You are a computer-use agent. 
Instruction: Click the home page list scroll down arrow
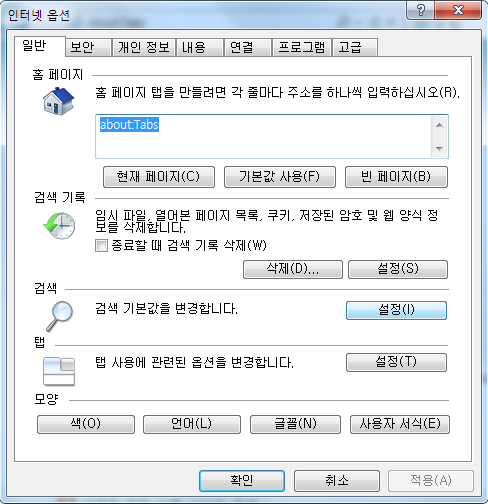point(439,148)
